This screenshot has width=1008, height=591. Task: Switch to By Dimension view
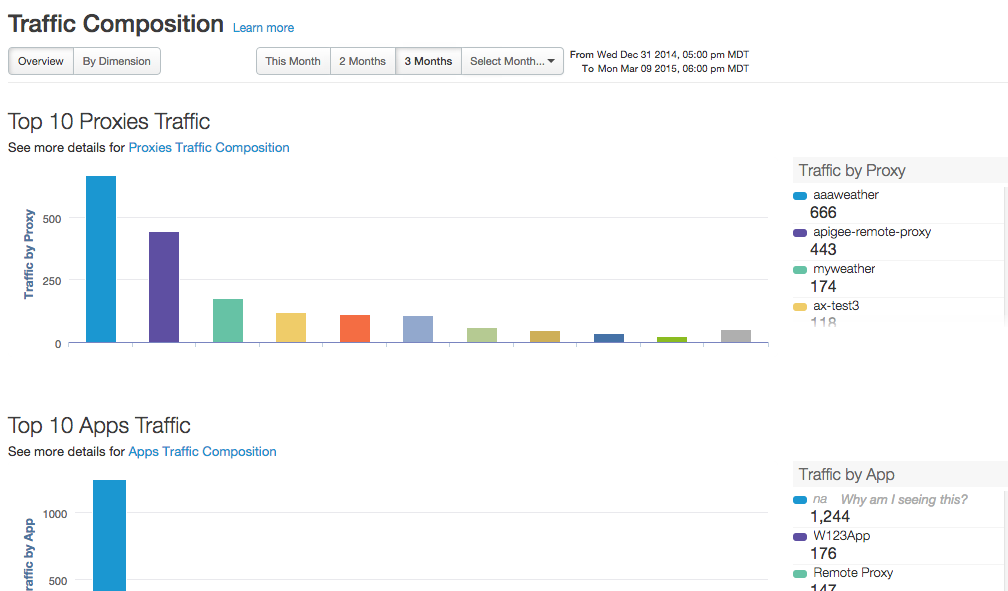(116, 61)
